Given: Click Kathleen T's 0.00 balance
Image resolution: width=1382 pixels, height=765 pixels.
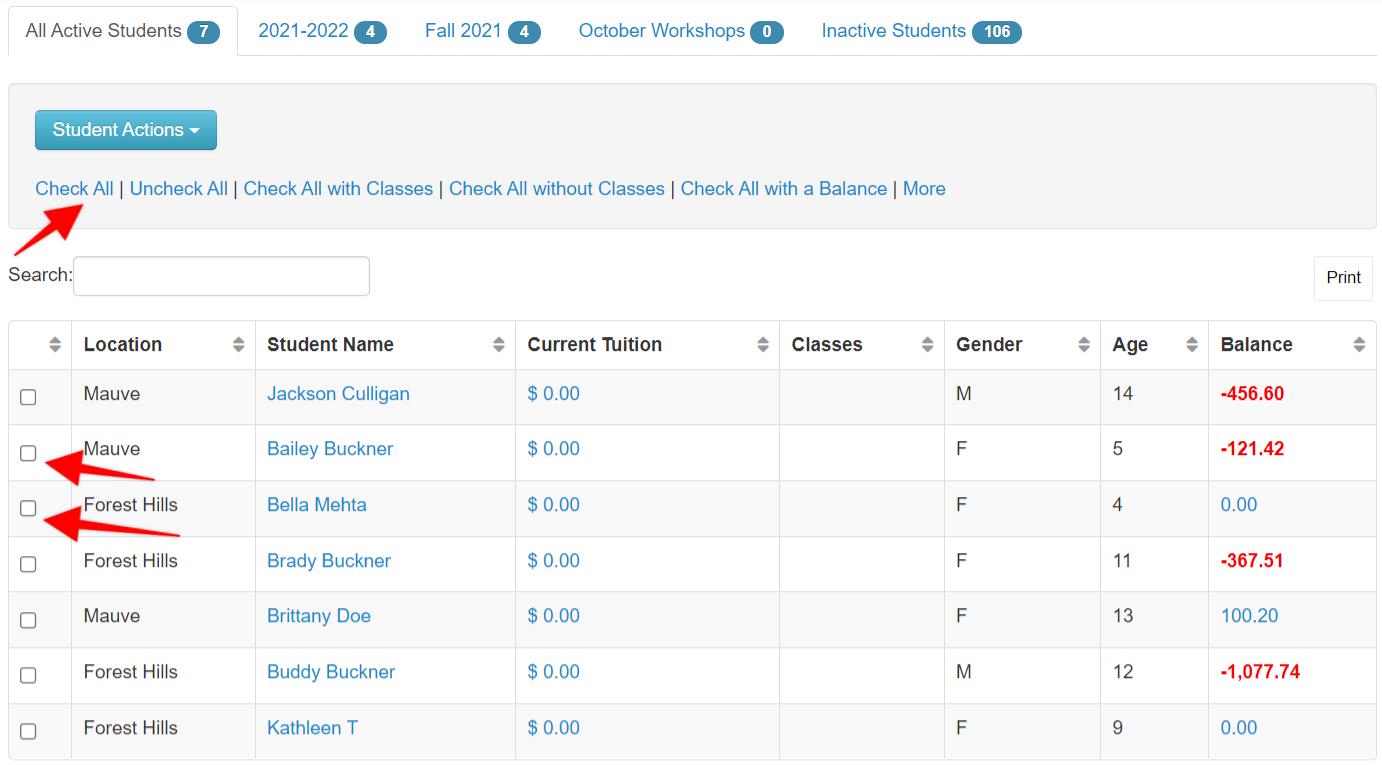Looking at the screenshot, I should click(1239, 728).
